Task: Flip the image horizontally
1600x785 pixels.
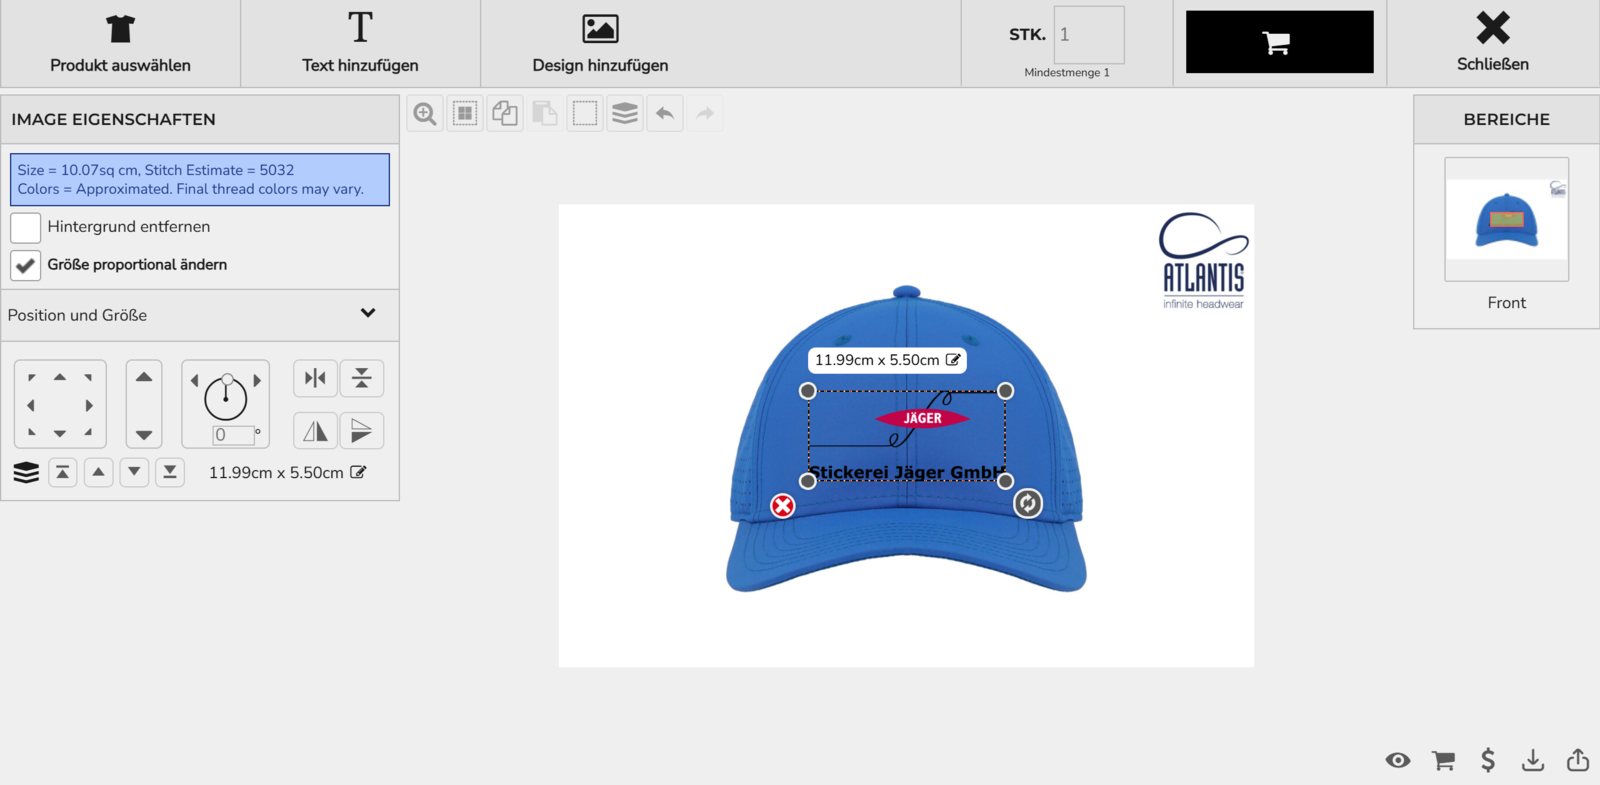Action: pos(315,431)
